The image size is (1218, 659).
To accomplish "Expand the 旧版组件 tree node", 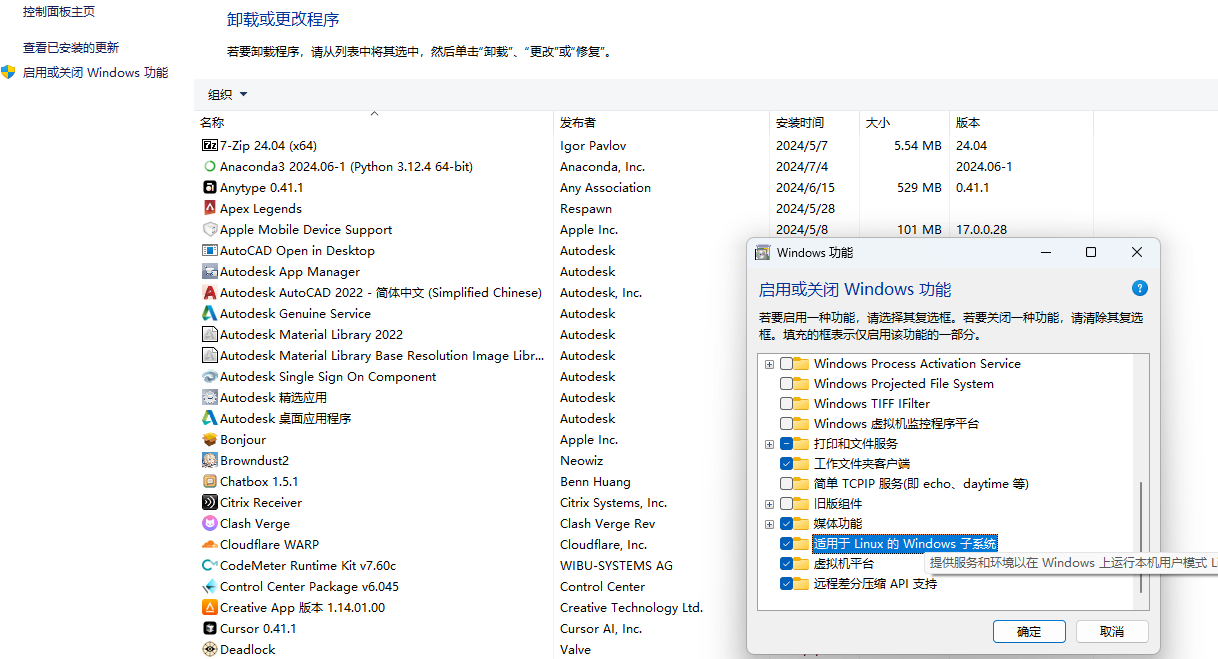I will pos(769,504).
